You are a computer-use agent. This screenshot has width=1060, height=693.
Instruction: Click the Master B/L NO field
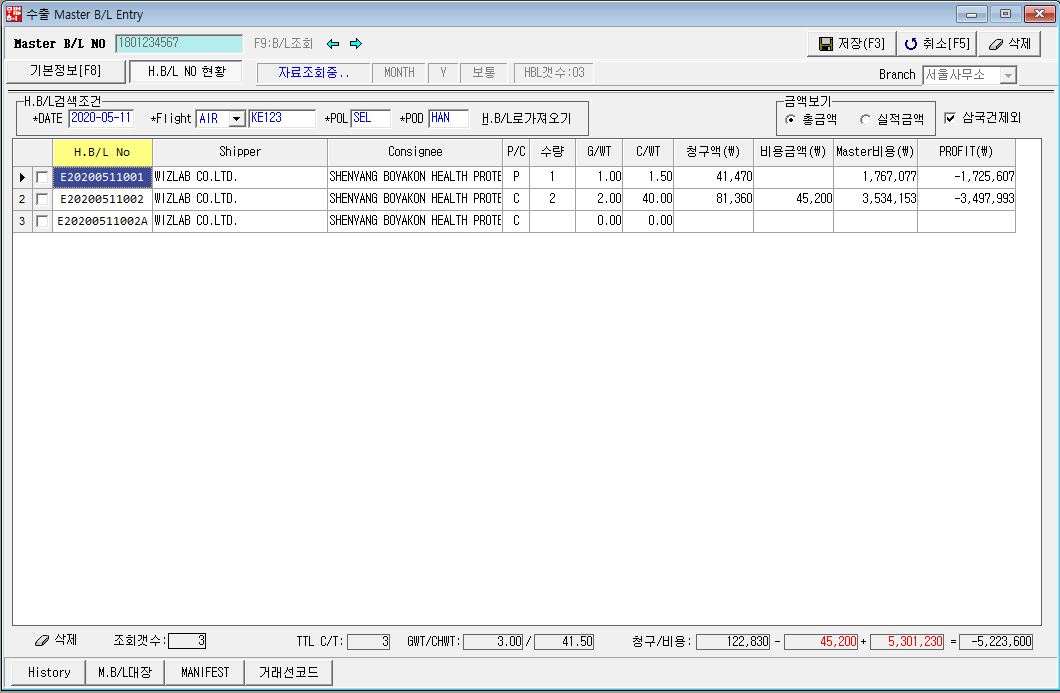click(179, 43)
